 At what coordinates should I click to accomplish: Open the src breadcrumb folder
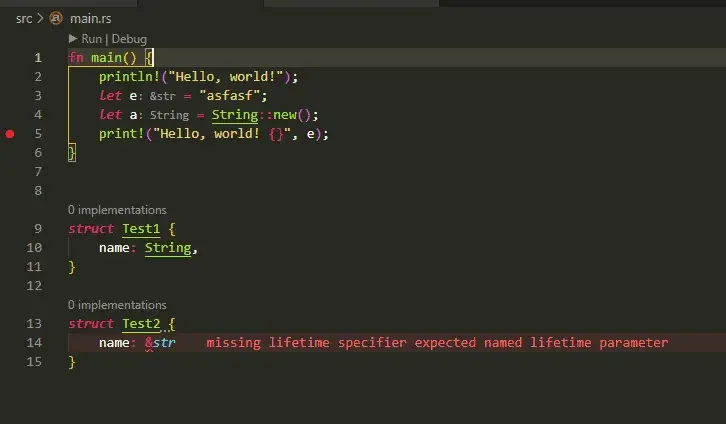coord(24,19)
